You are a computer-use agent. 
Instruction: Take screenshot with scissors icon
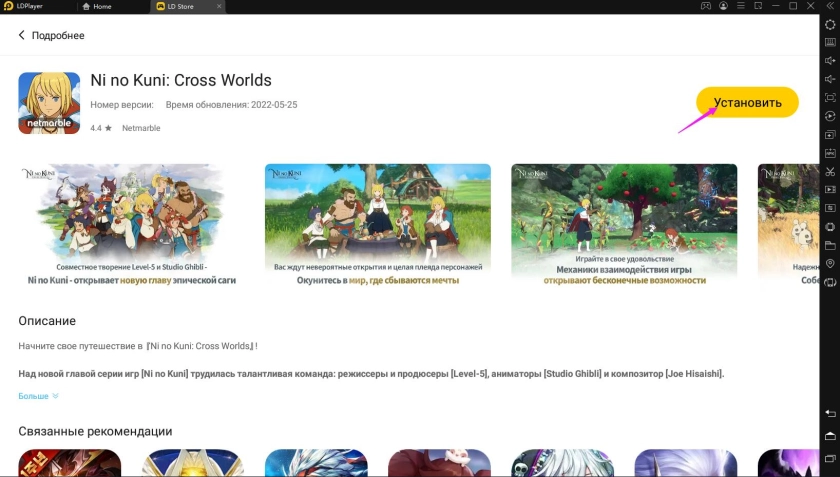[x=830, y=172]
